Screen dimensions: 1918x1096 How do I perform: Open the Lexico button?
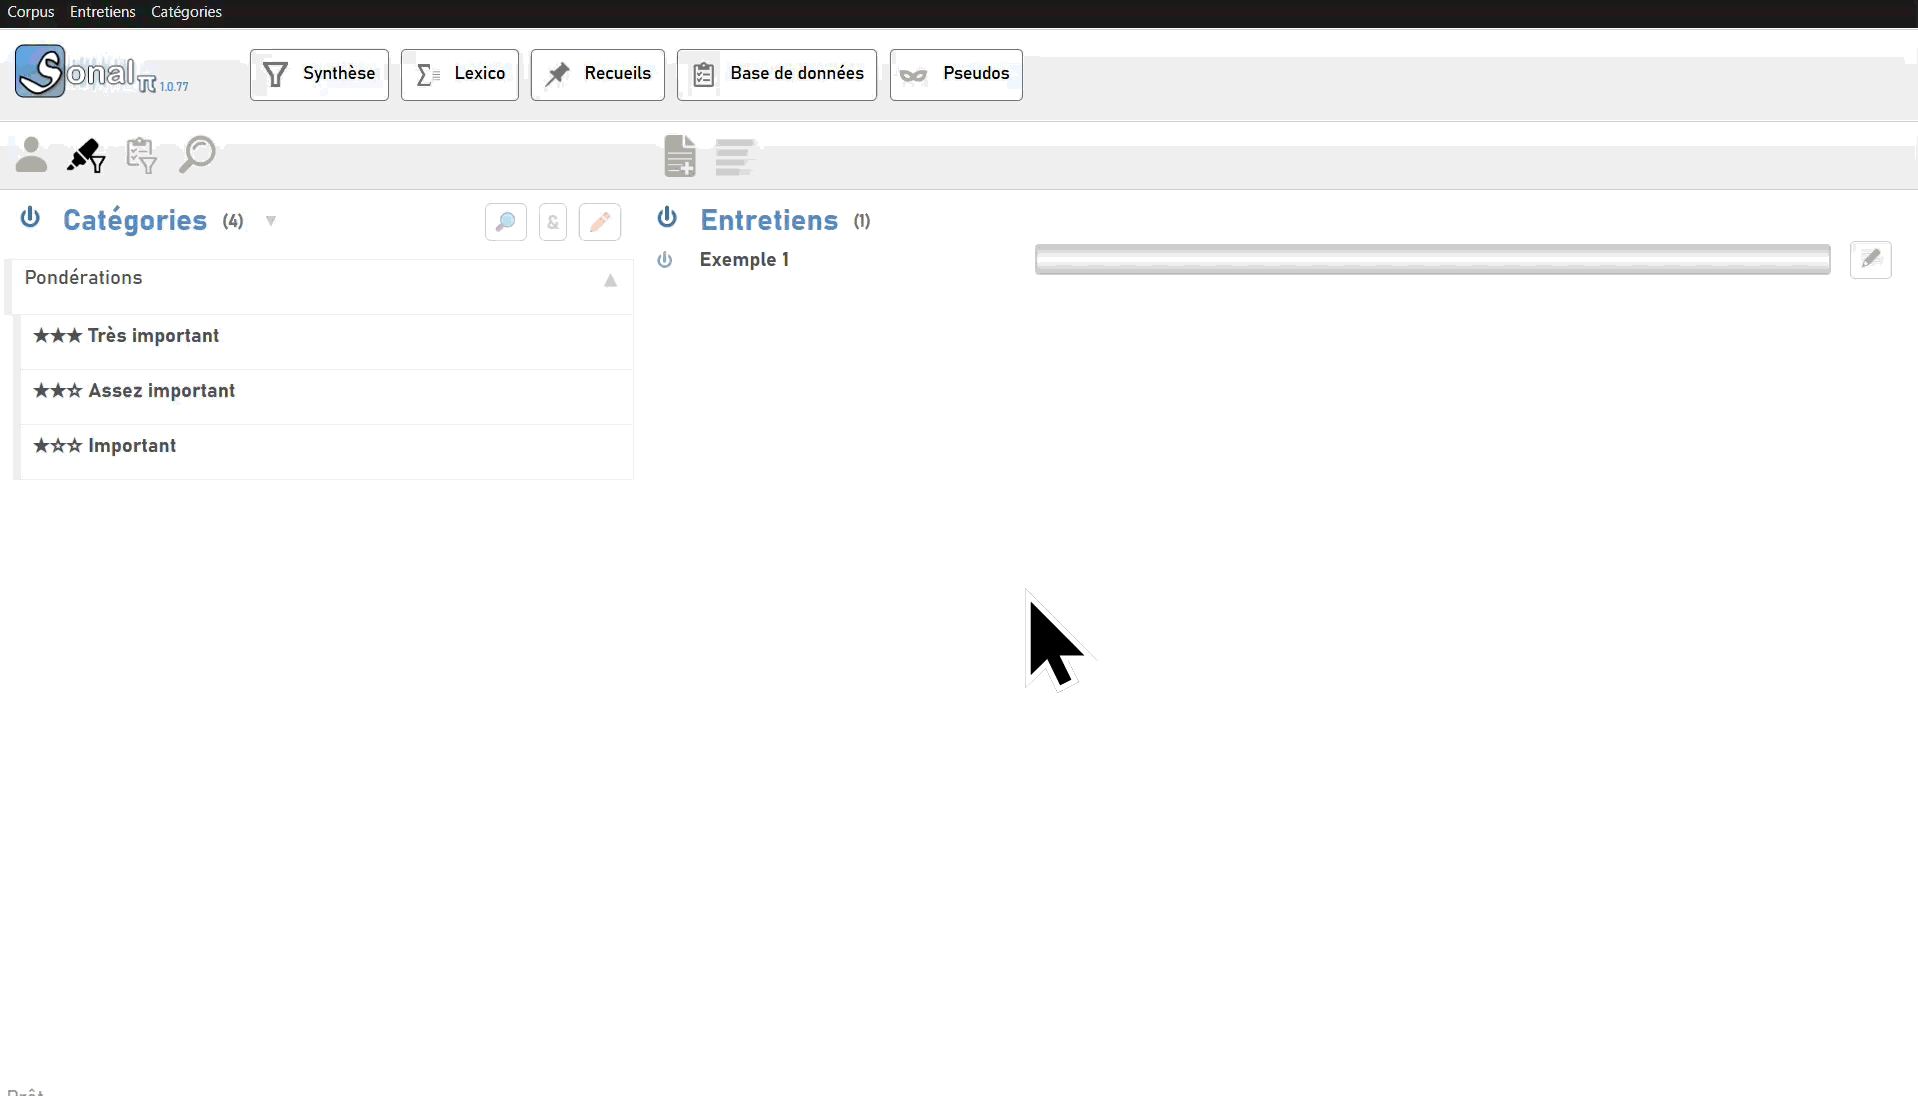(x=460, y=74)
